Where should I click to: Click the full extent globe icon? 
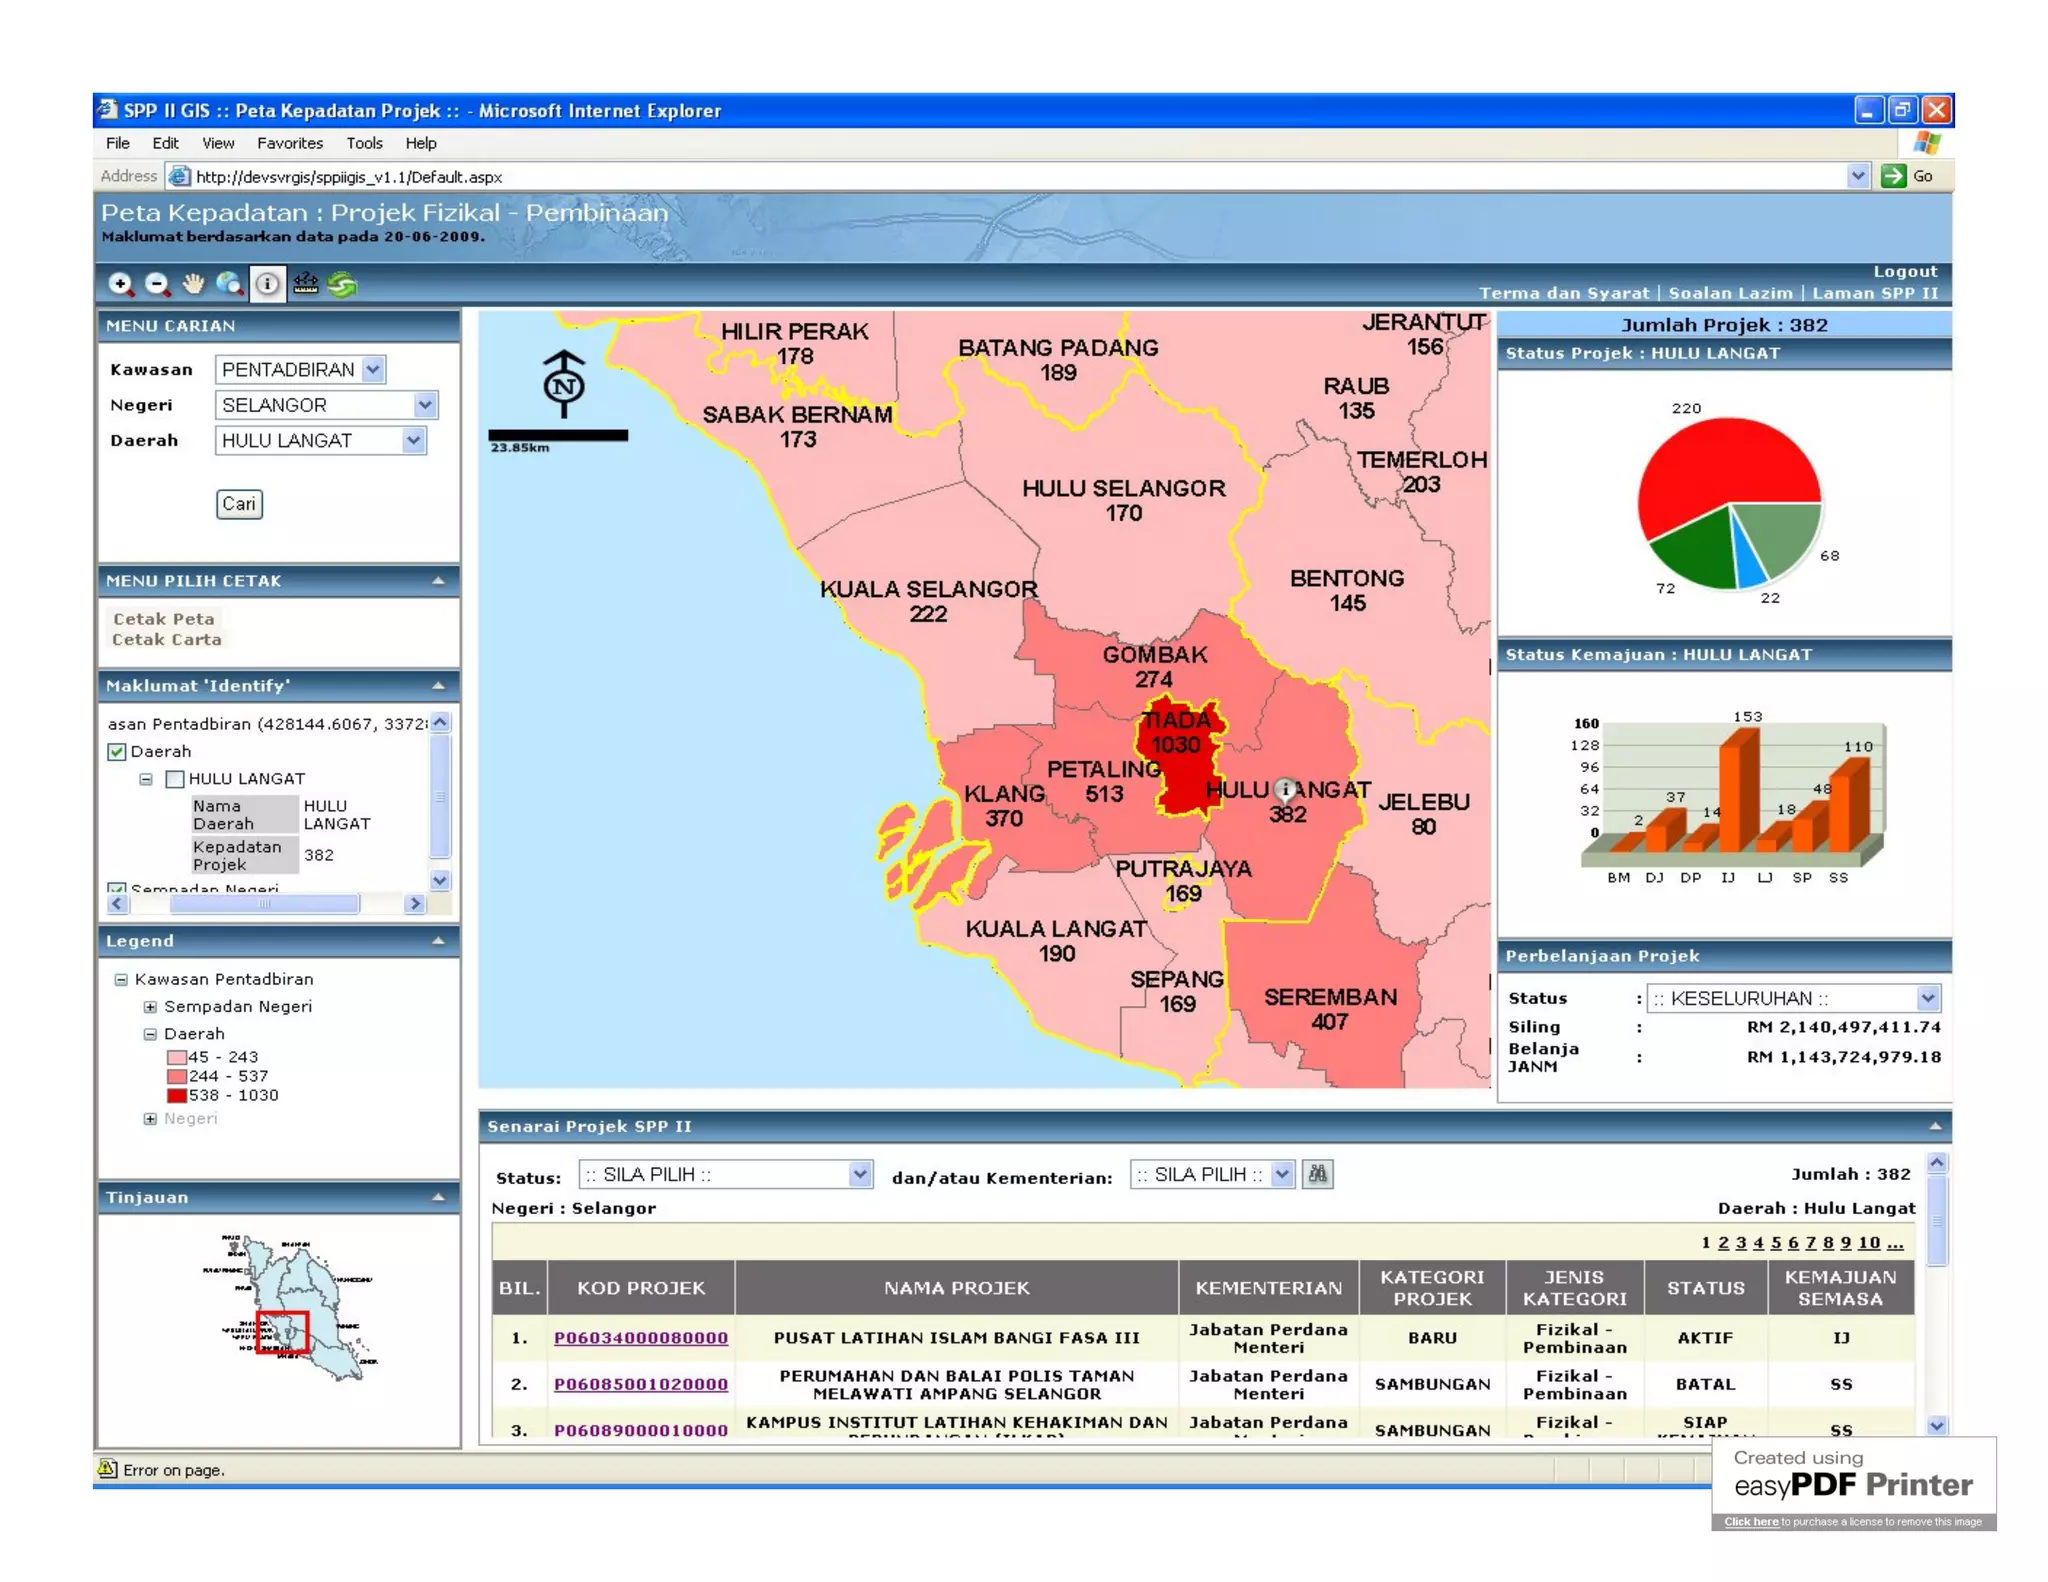point(230,285)
